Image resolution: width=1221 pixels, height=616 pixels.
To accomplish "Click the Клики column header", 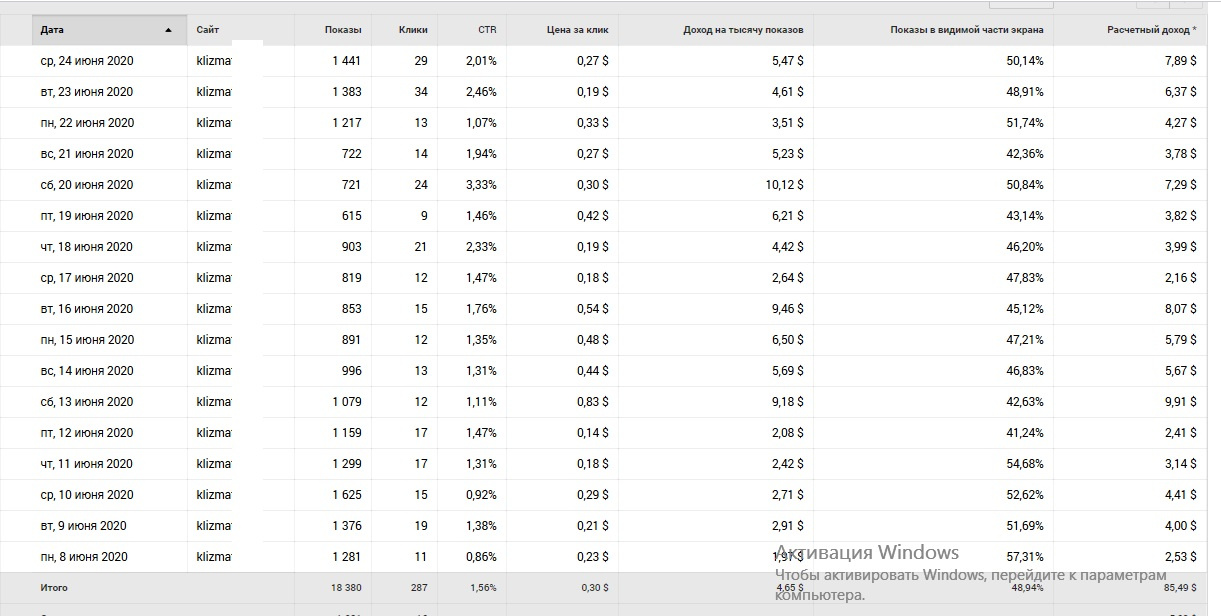I will tap(413, 30).
